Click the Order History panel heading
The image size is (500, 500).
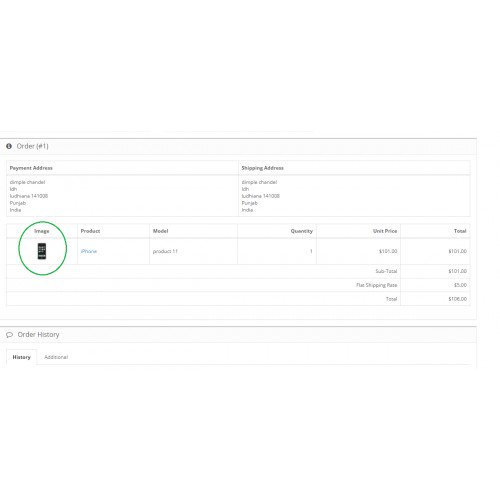pyautogui.click(x=38, y=334)
